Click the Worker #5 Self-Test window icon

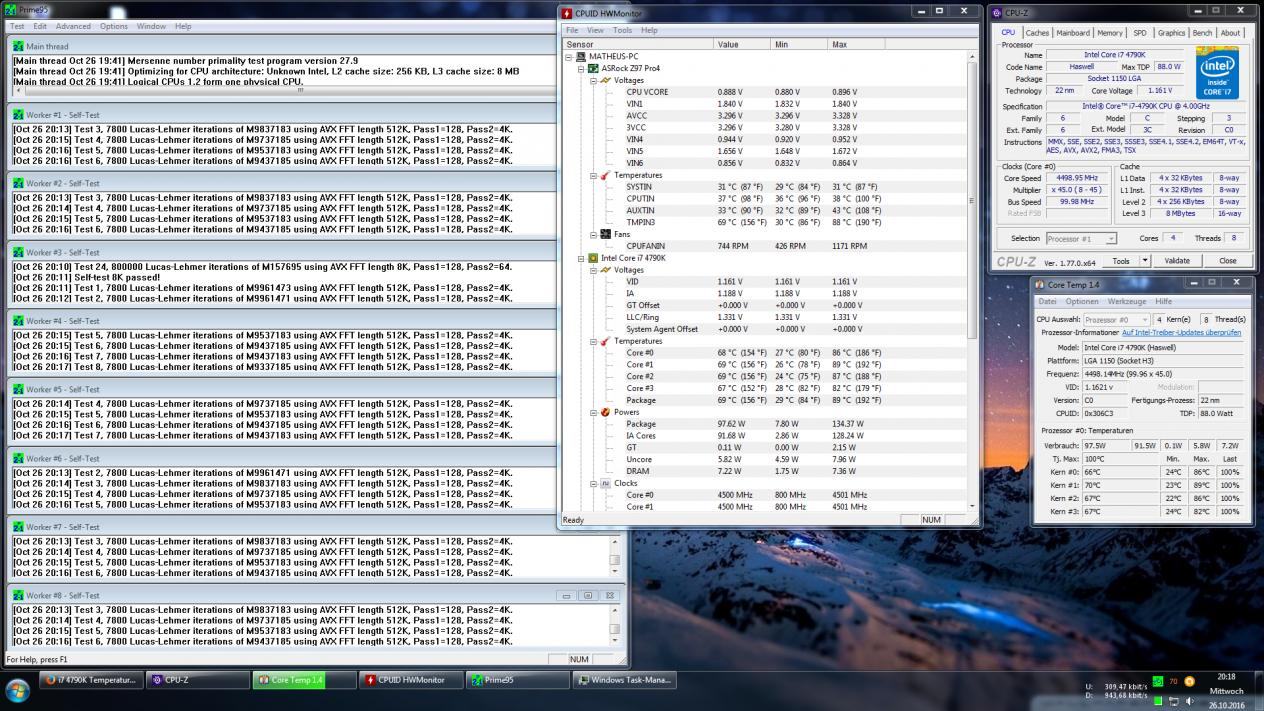[18, 389]
